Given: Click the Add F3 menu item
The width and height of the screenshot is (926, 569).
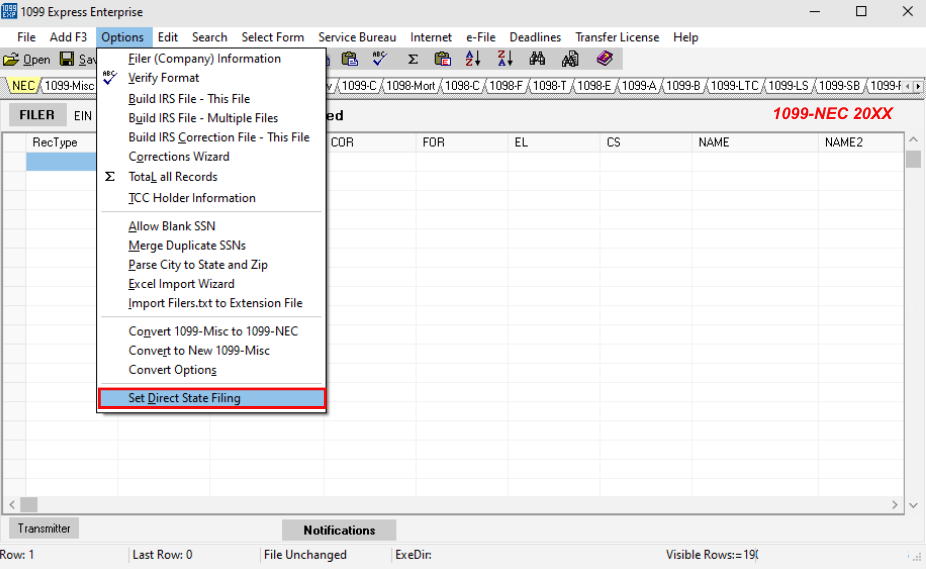Looking at the screenshot, I should click(x=68, y=37).
